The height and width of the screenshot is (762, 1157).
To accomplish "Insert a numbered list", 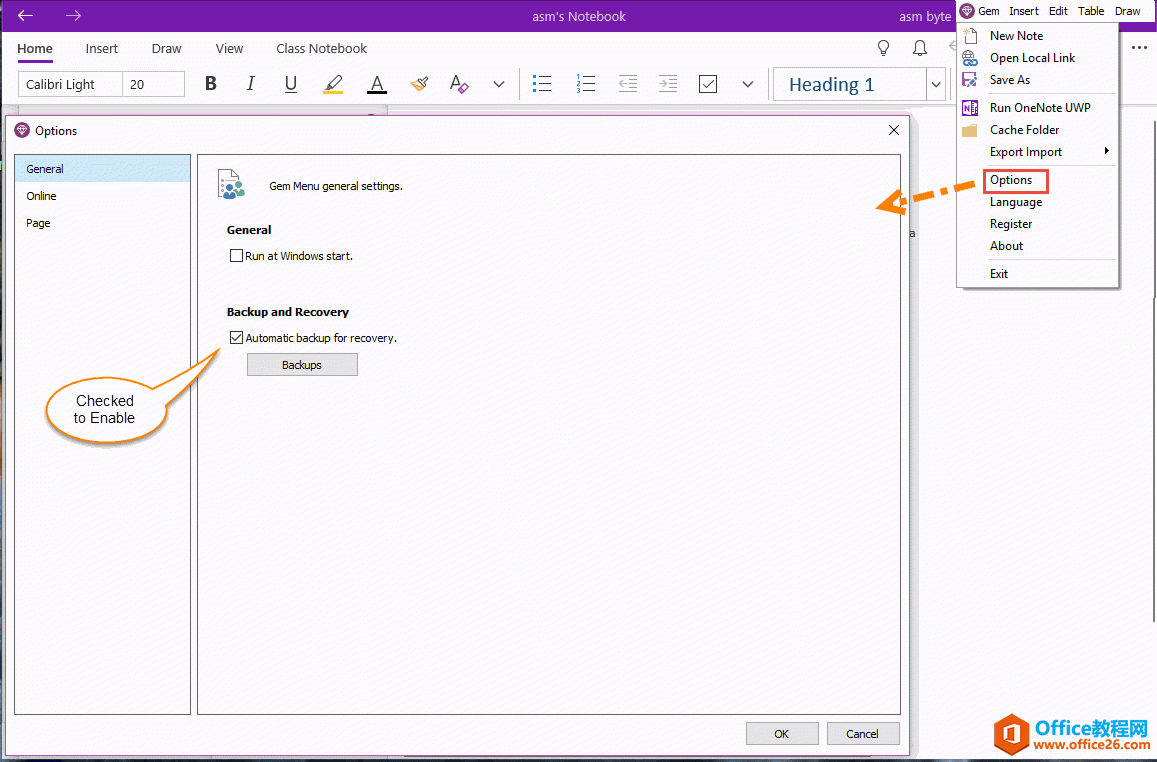I will point(586,84).
